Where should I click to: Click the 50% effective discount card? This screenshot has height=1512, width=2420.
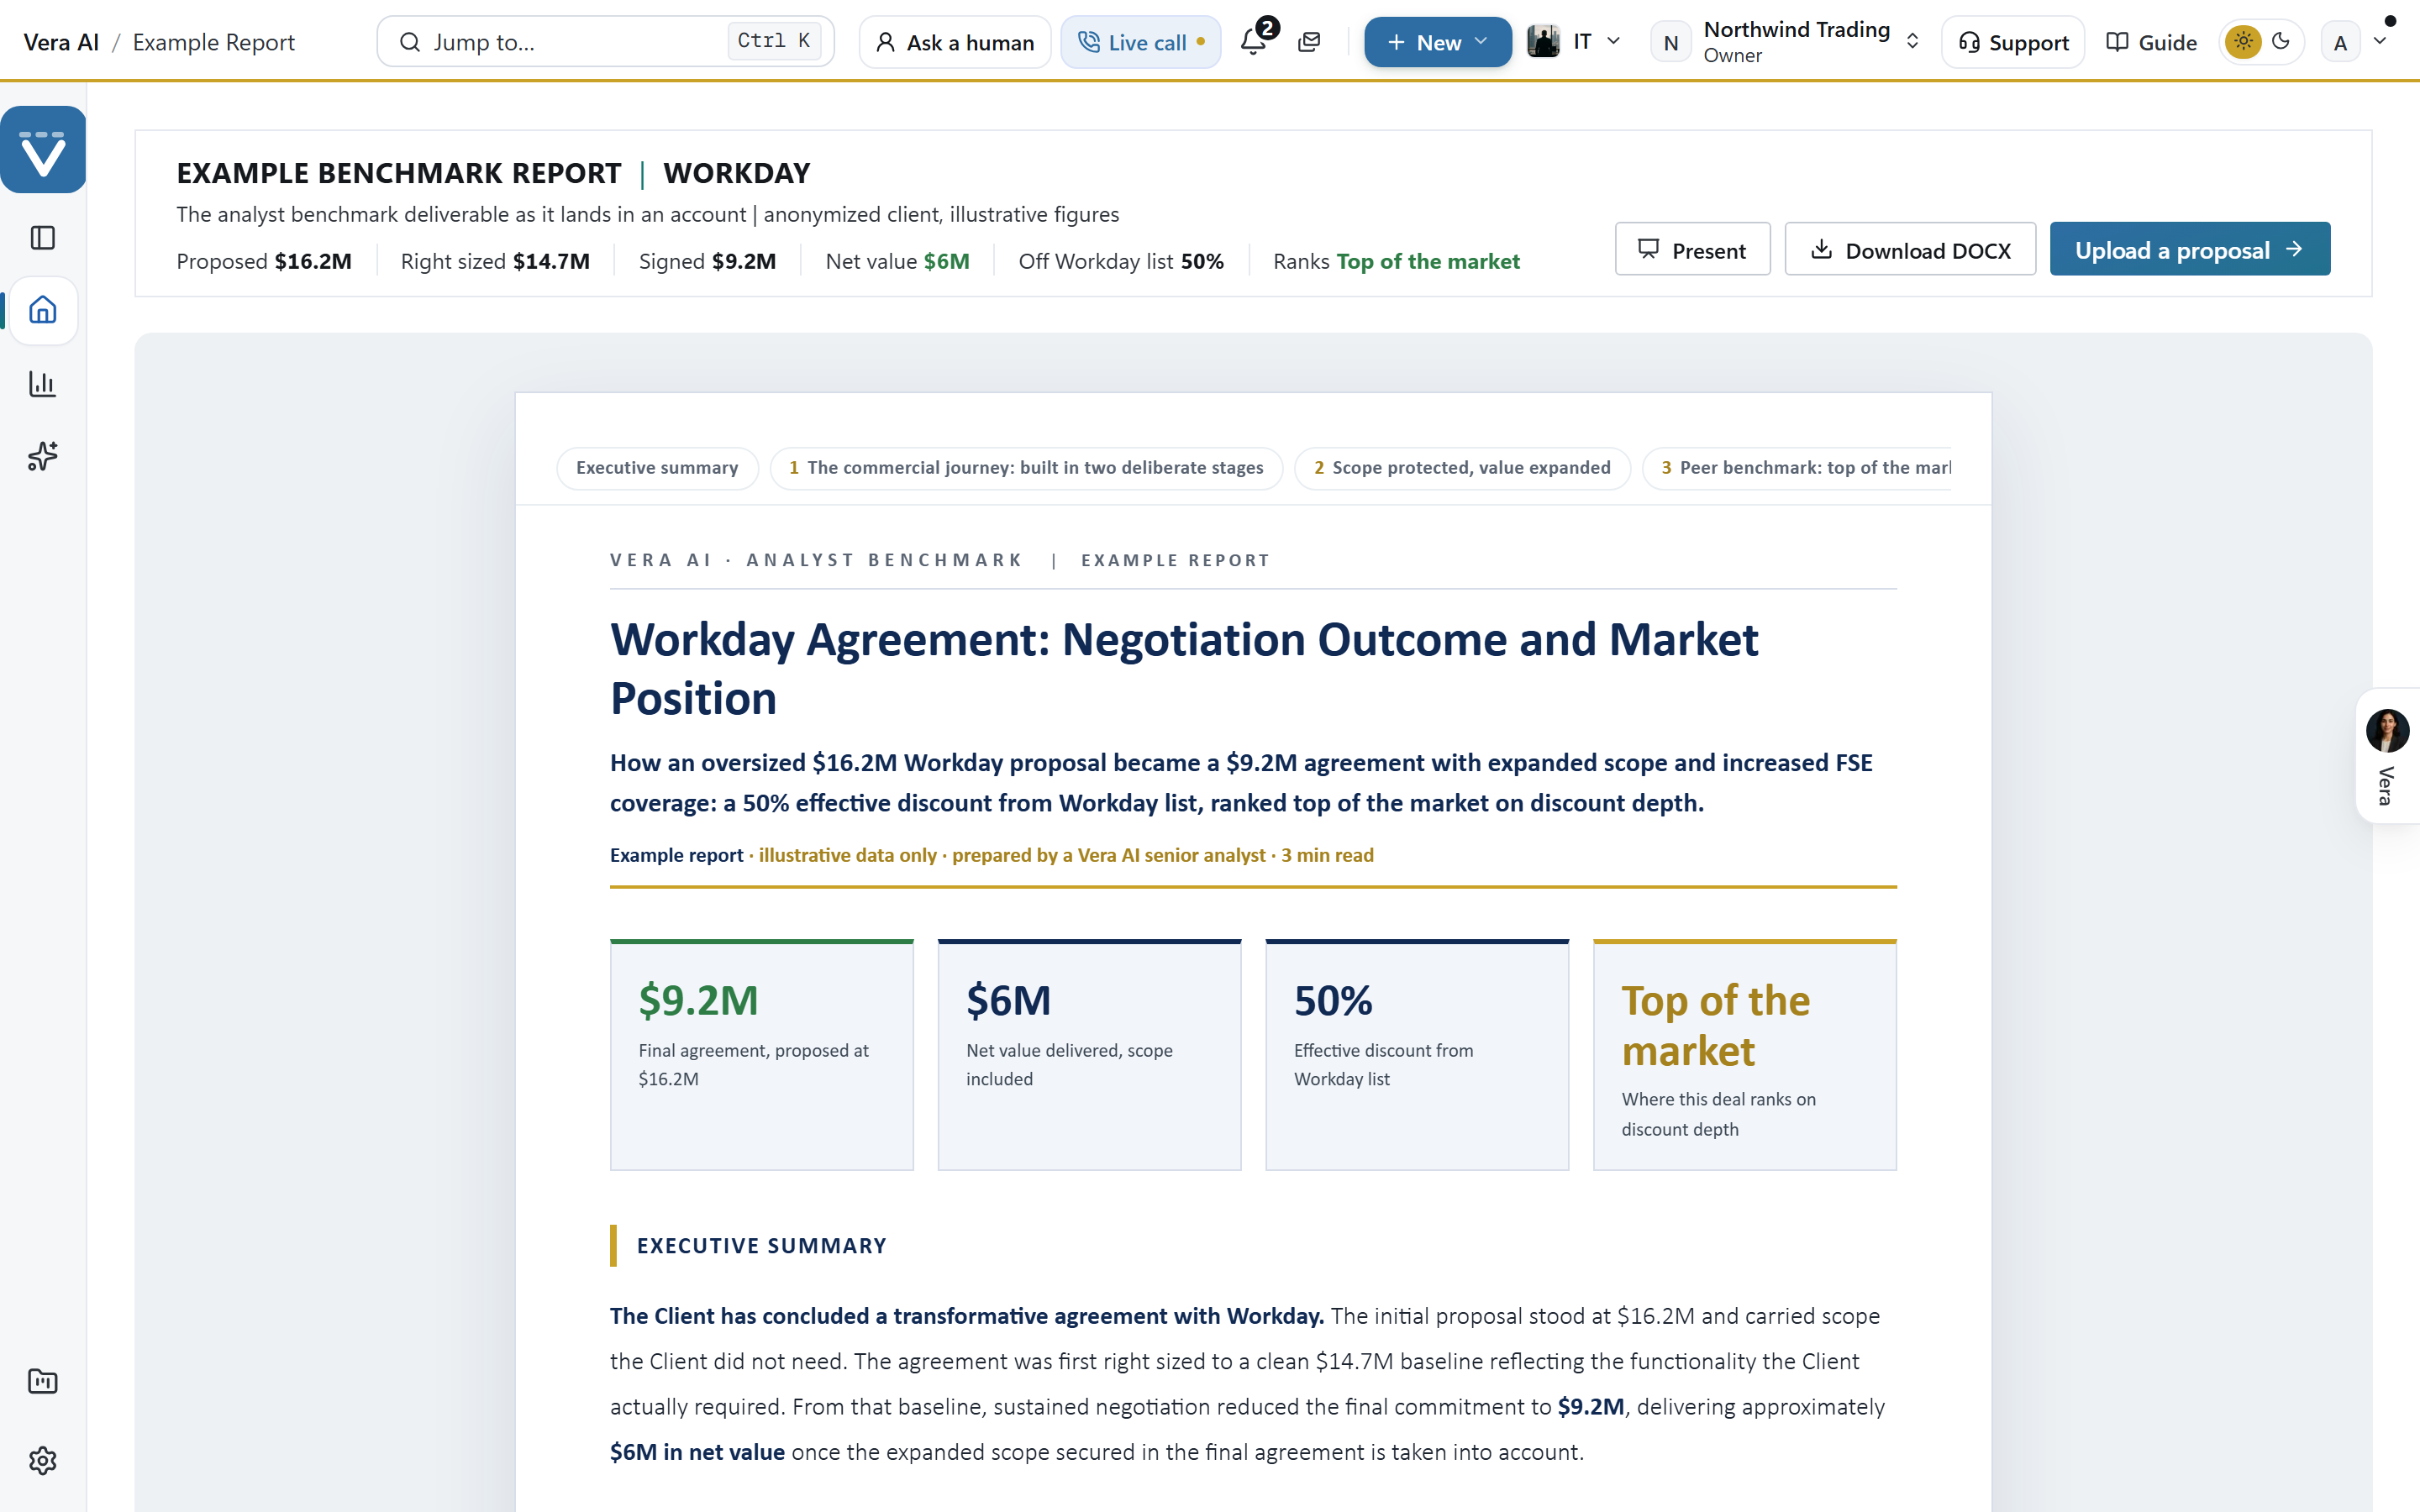1417,1055
